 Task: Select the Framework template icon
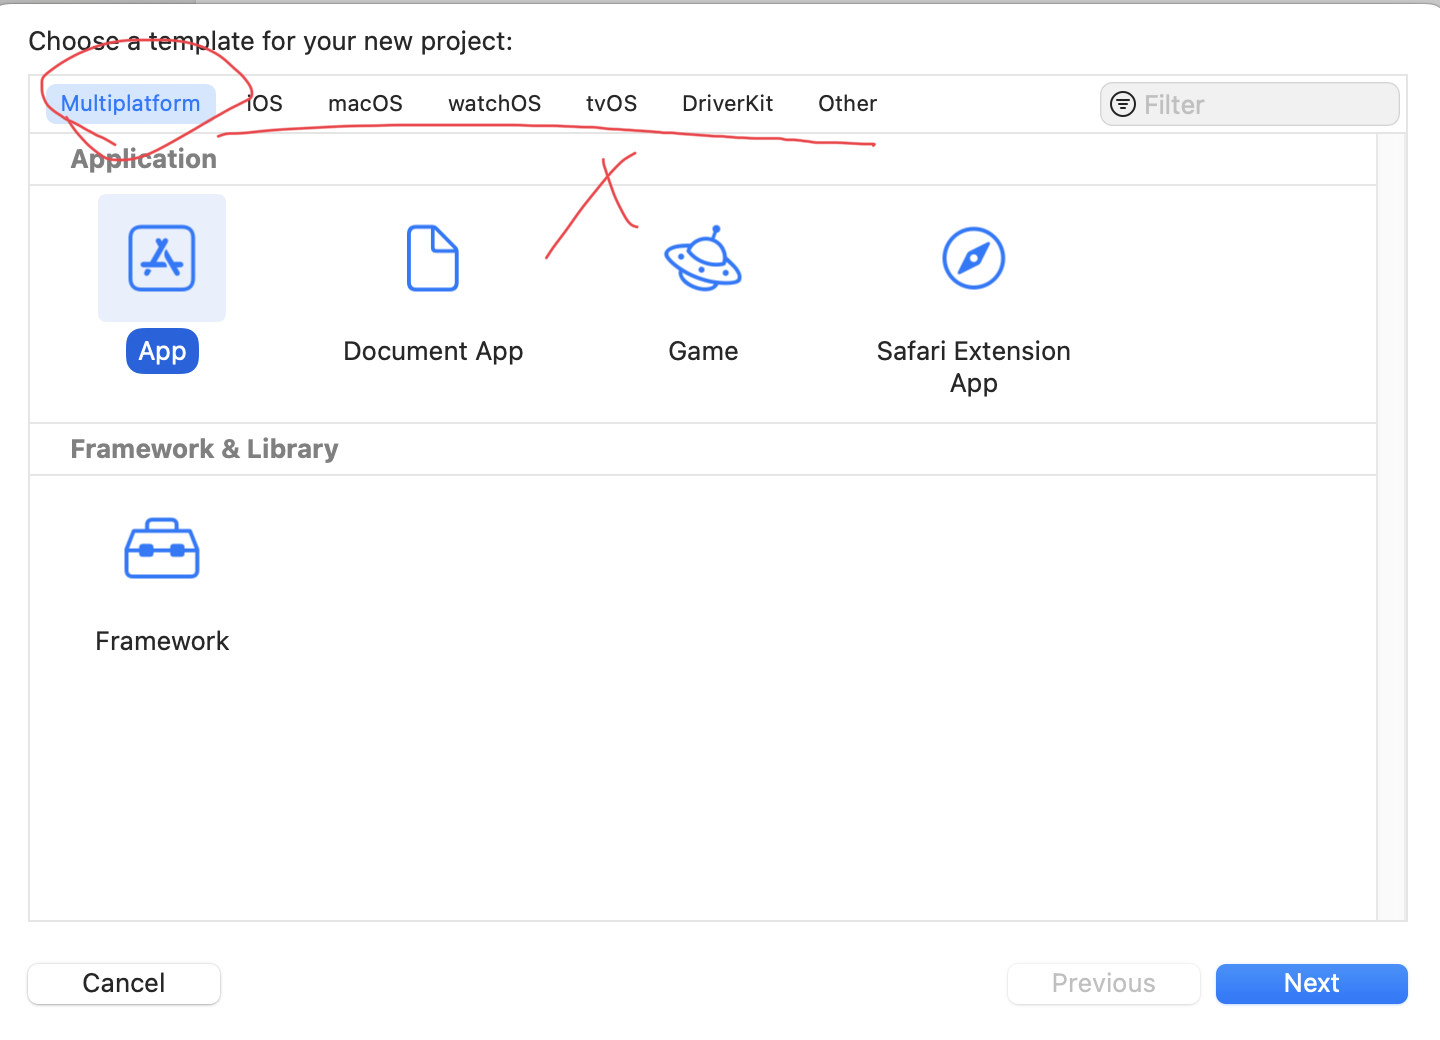[x=162, y=548]
